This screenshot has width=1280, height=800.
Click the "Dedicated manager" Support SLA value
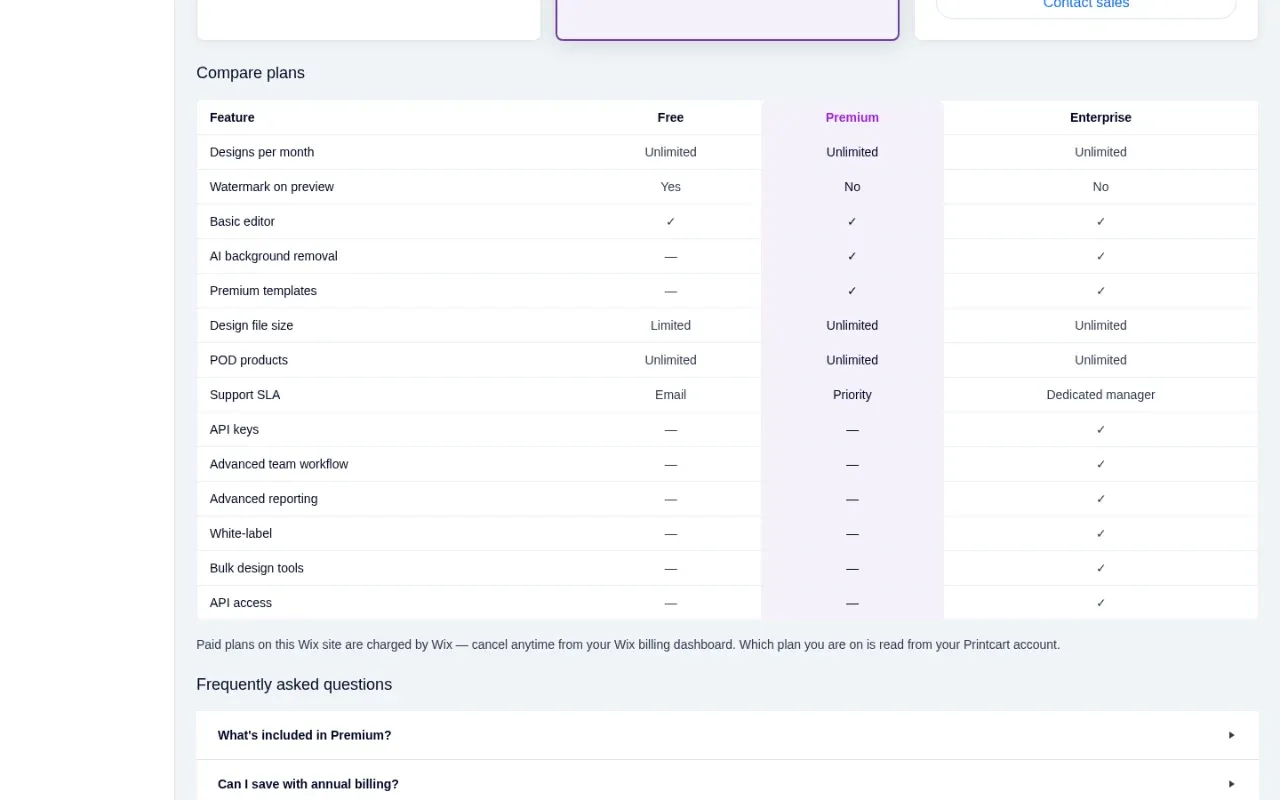tap(1100, 395)
